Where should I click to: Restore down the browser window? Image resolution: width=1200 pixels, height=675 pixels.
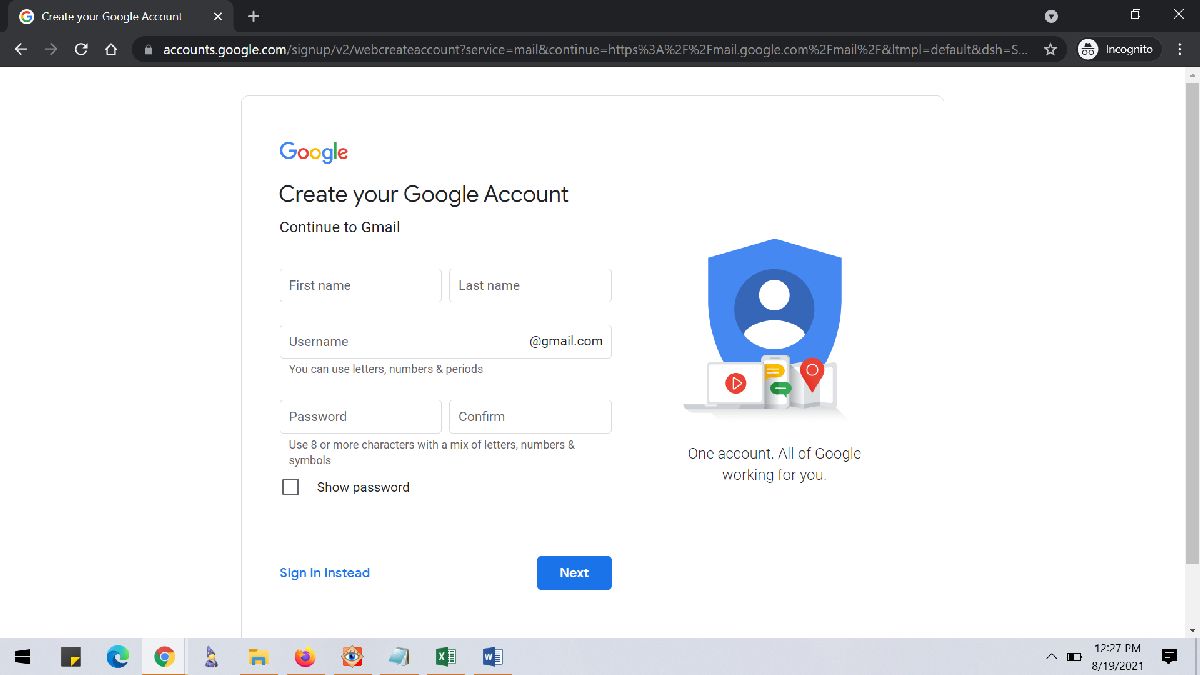tap(1135, 15)
